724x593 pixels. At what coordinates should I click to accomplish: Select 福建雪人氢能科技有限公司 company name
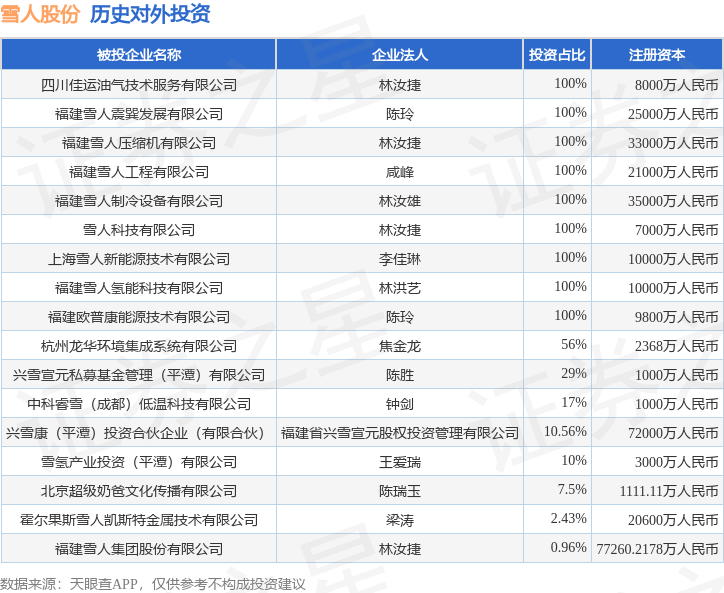pyautogui.click(x=139, y=288)
